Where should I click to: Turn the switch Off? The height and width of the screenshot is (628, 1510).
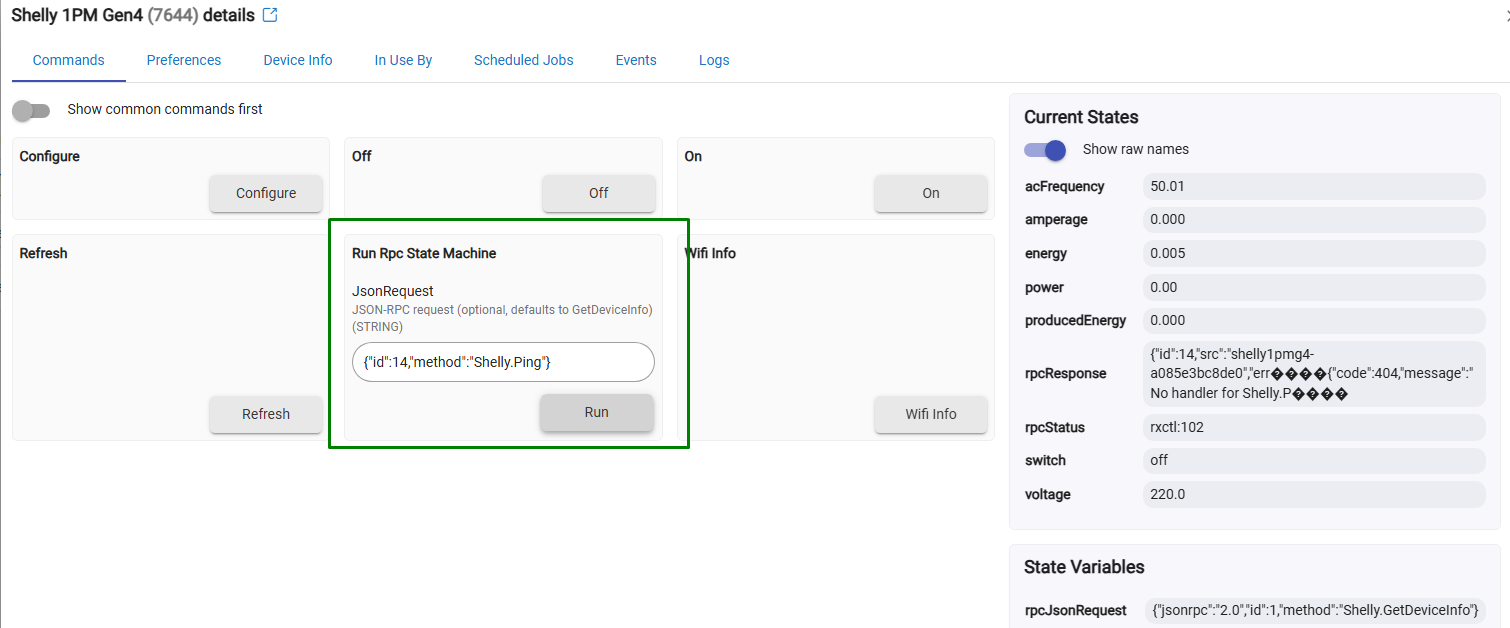[598, 193]
